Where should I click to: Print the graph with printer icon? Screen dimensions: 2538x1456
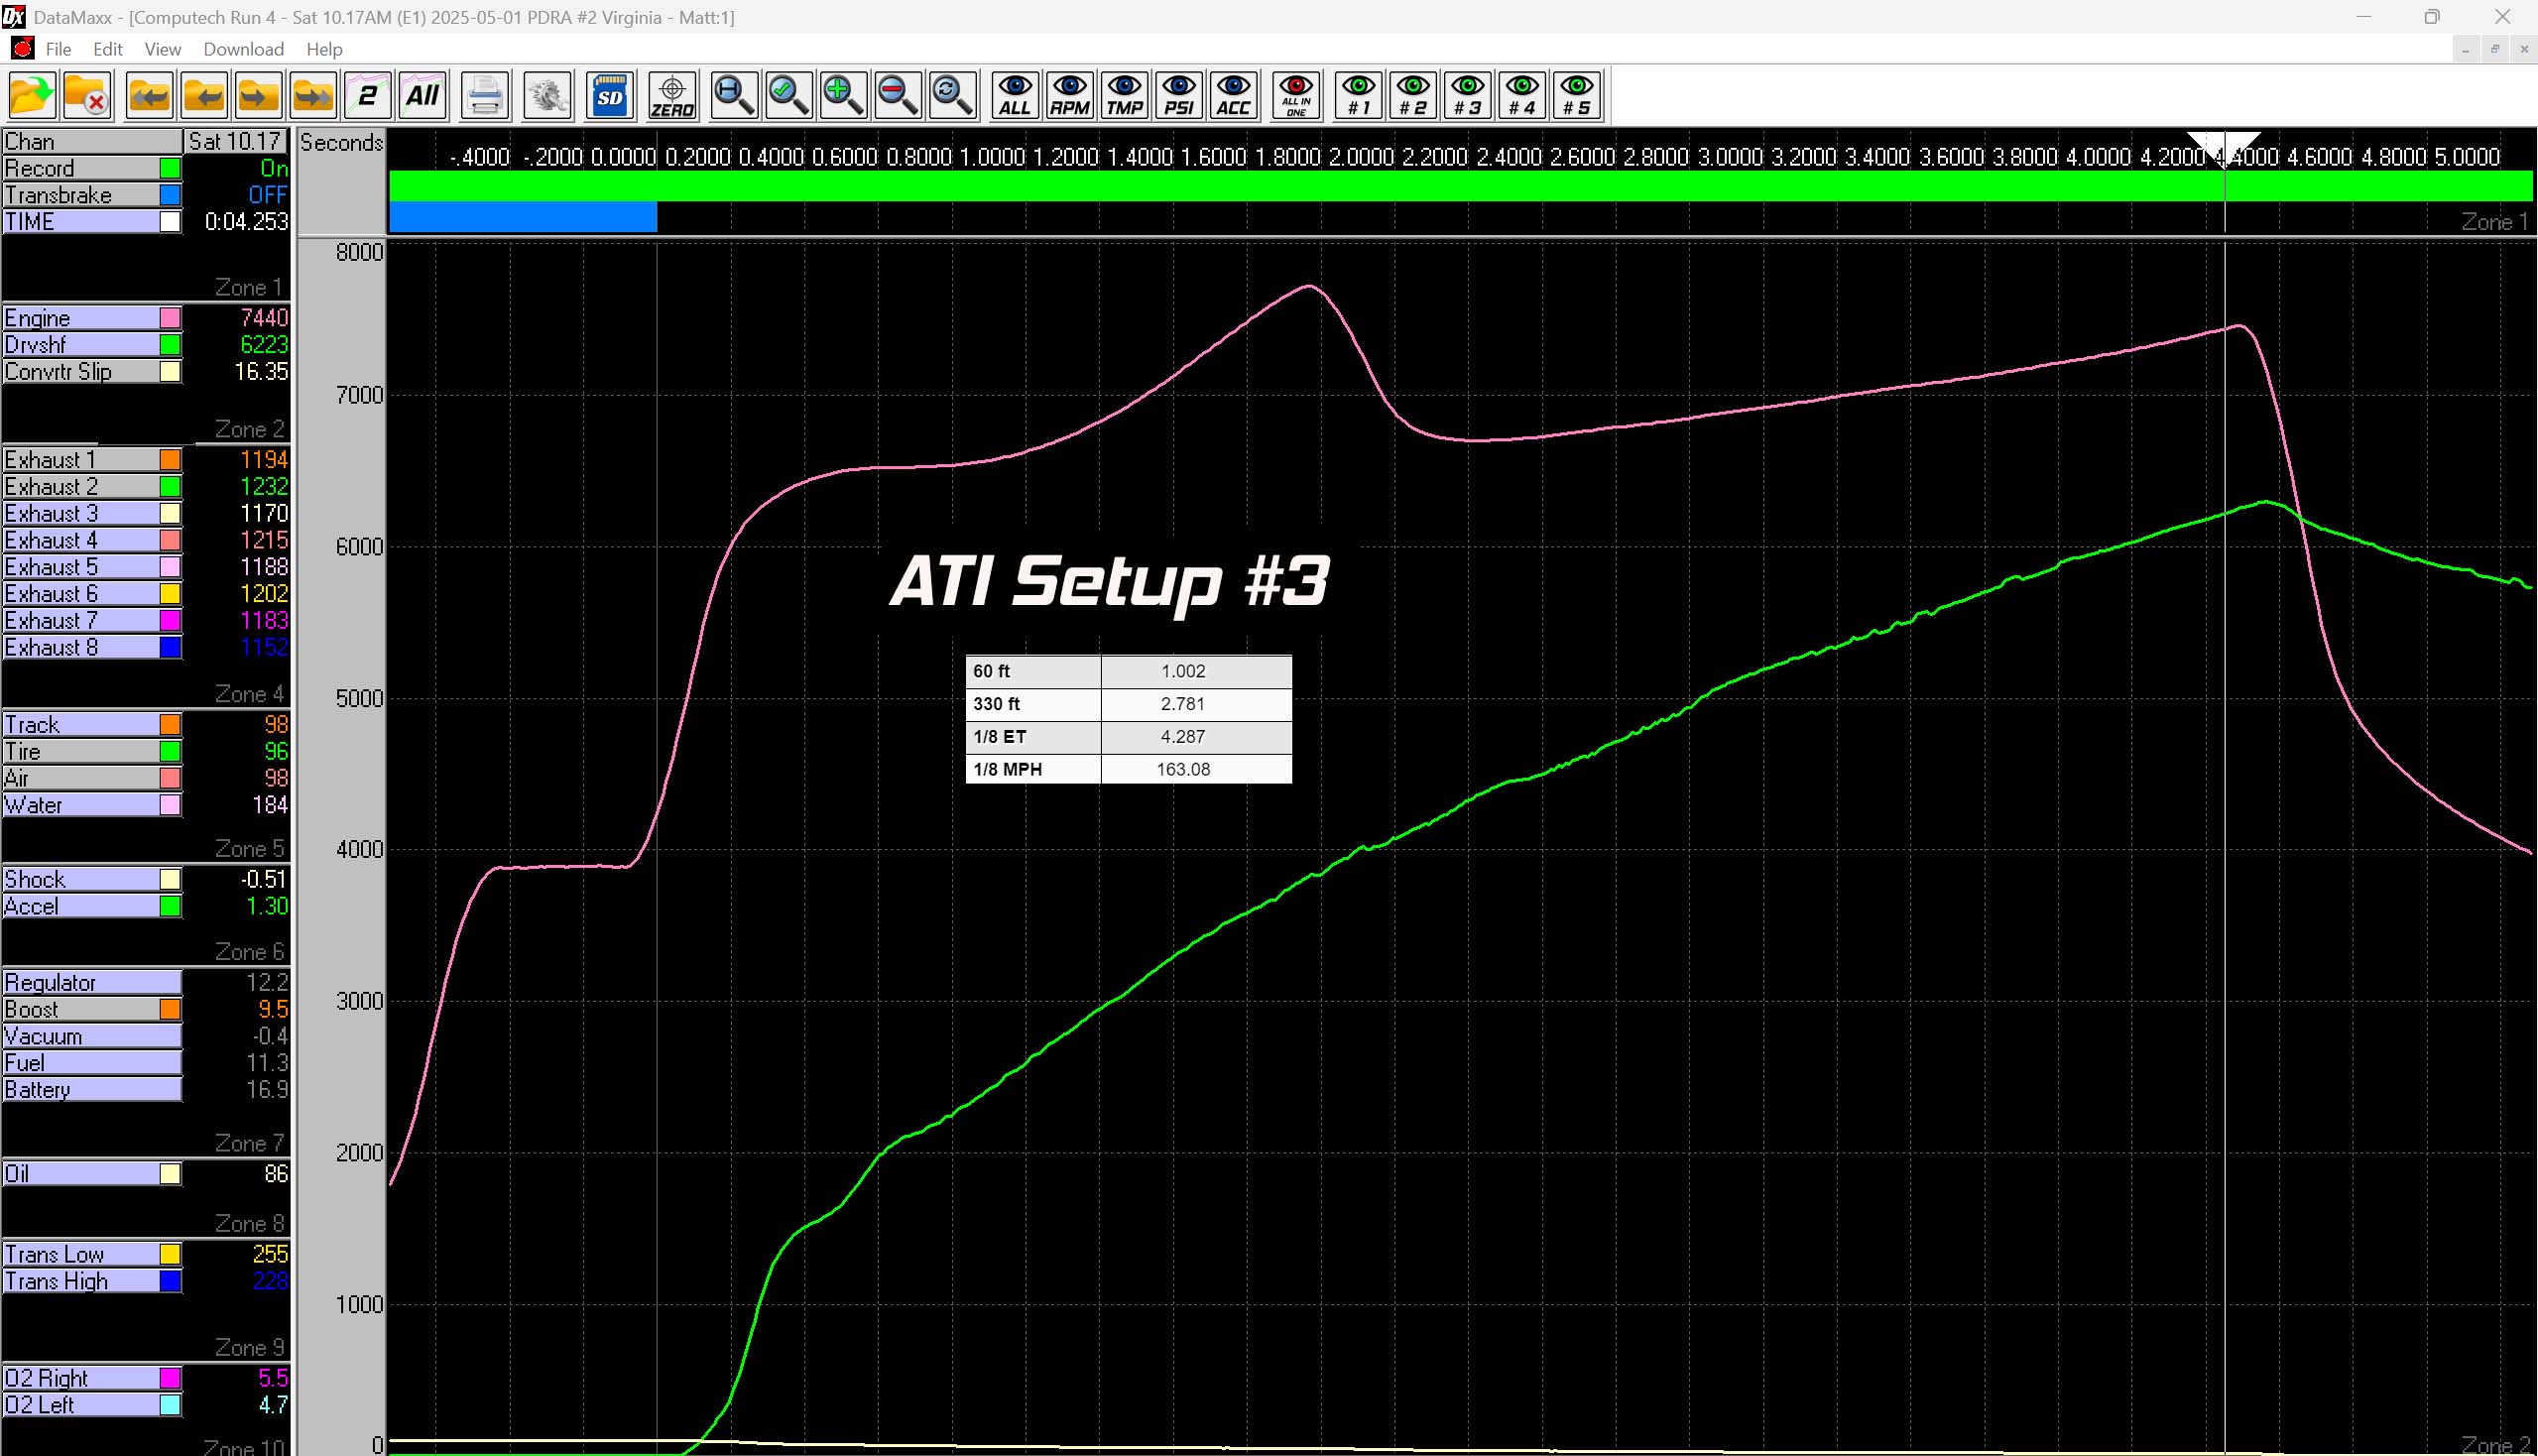(485, 96)
